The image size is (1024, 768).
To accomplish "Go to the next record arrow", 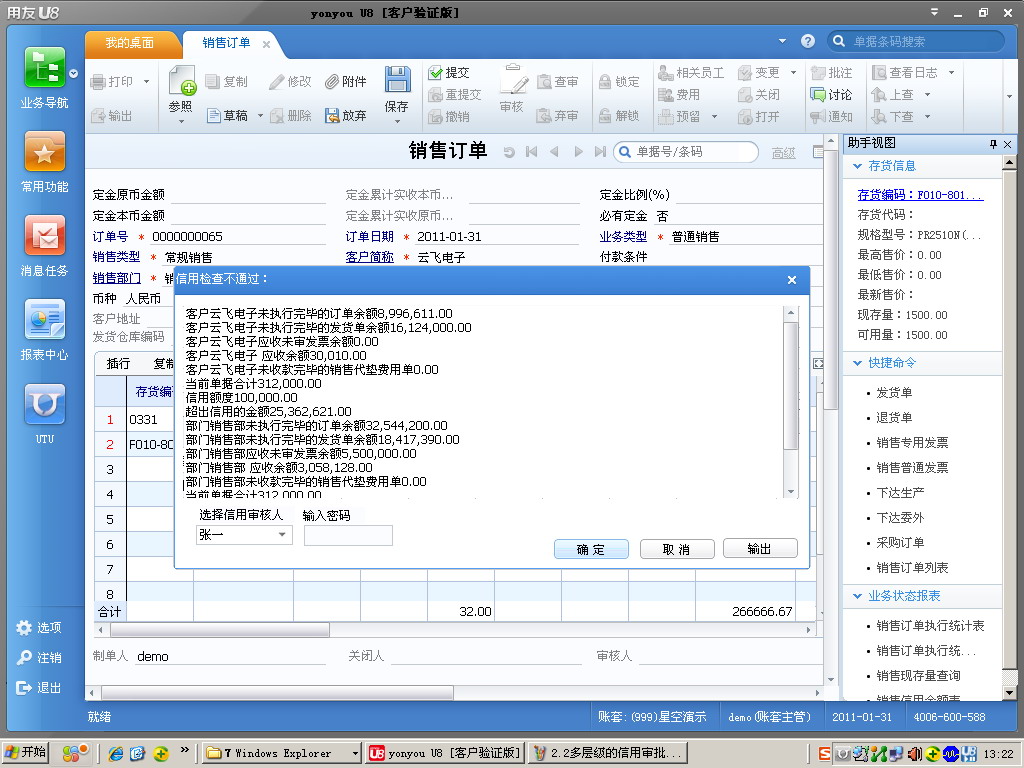I will click(578, 152).
